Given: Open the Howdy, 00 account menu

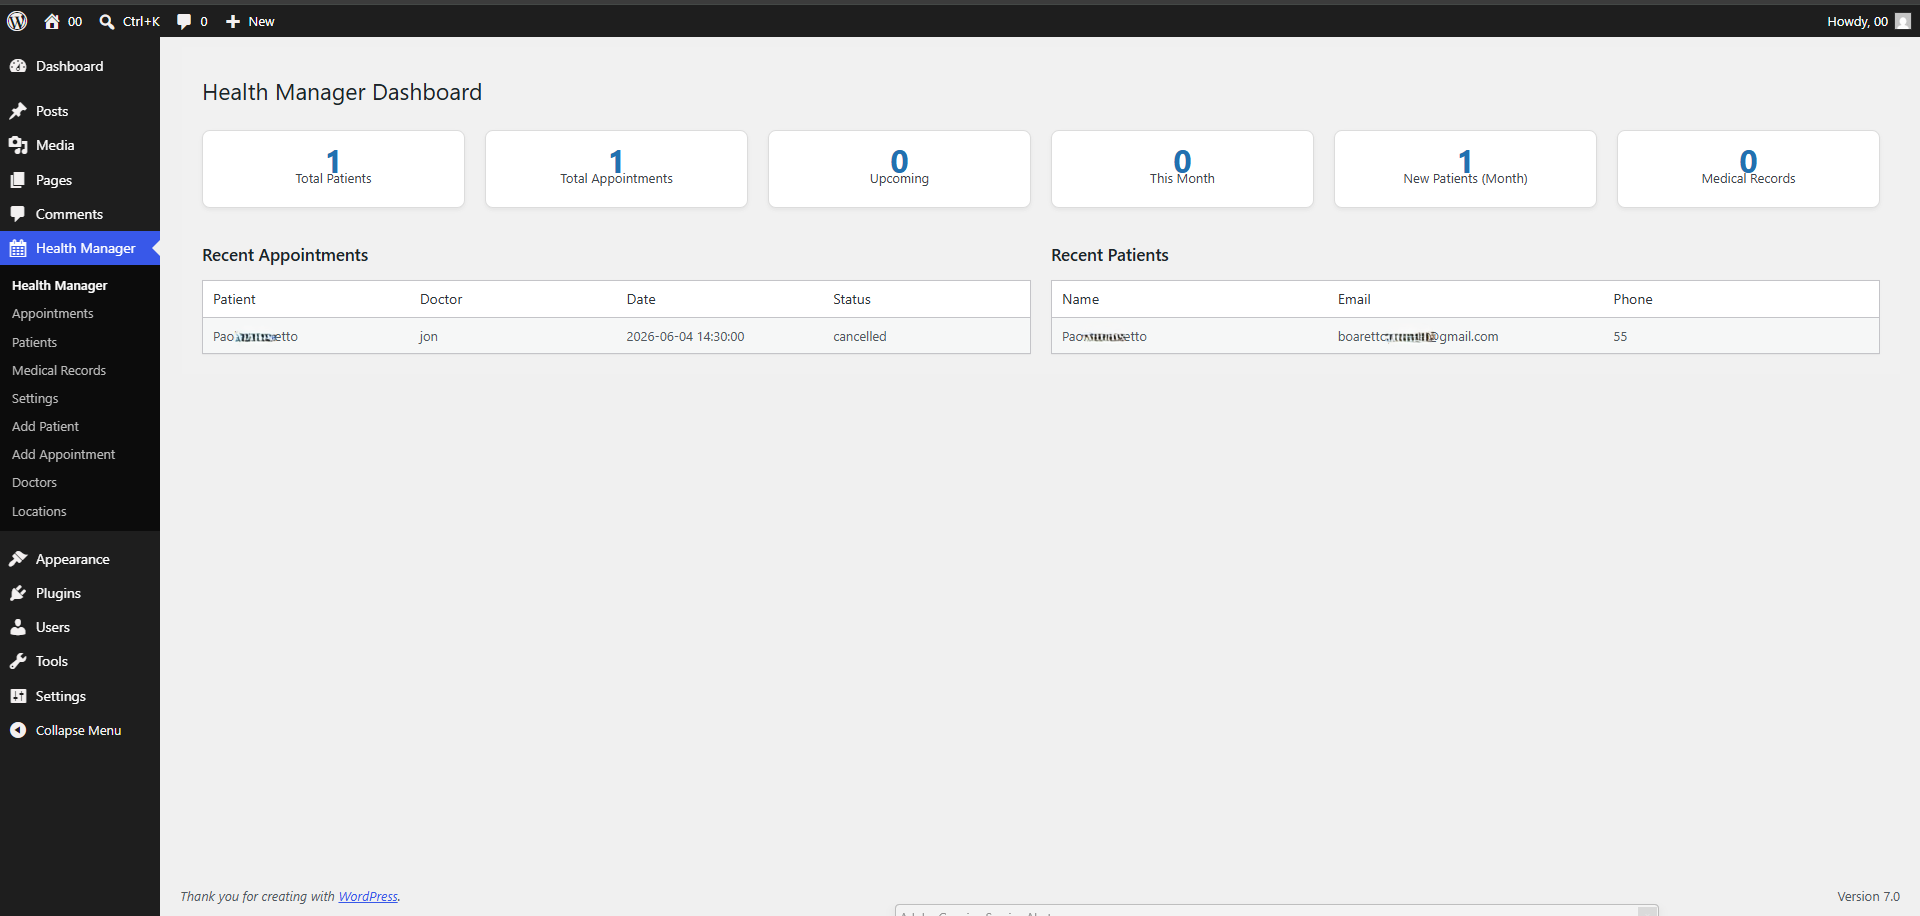Looking at the screenshot, I should 1868,21.
